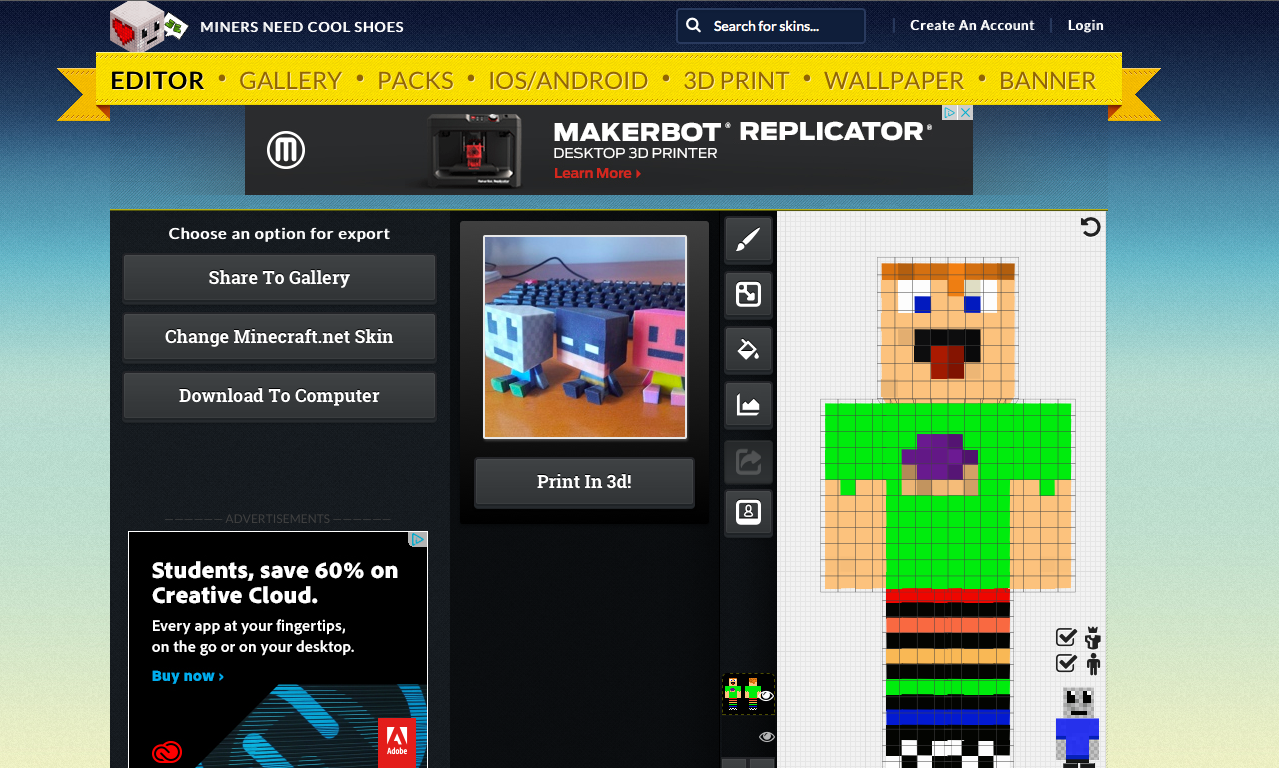1279x768 pixels.
Task: Click the Miners Need Cool Shoes logo
Action: pos(148,26)
